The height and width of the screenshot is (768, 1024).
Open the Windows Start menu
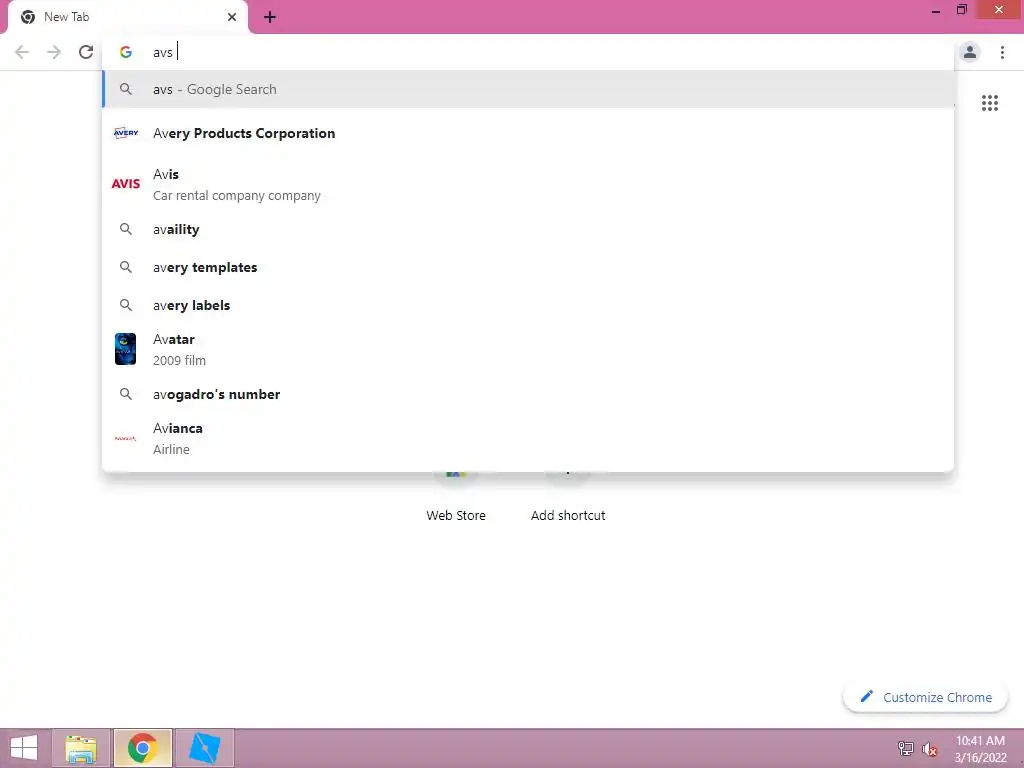(24, 748)
